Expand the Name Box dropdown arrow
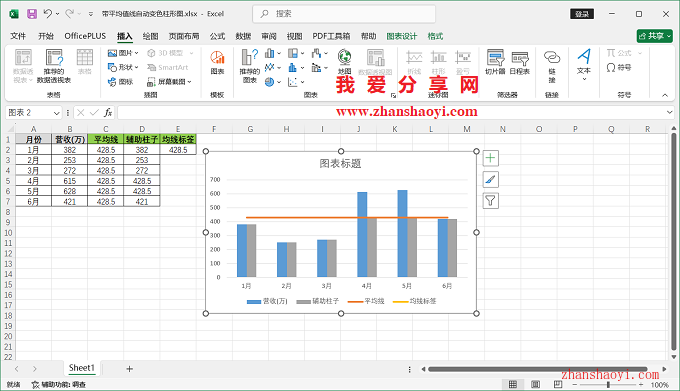This screenshot has height=391, width=680. [x=56, y=113]
